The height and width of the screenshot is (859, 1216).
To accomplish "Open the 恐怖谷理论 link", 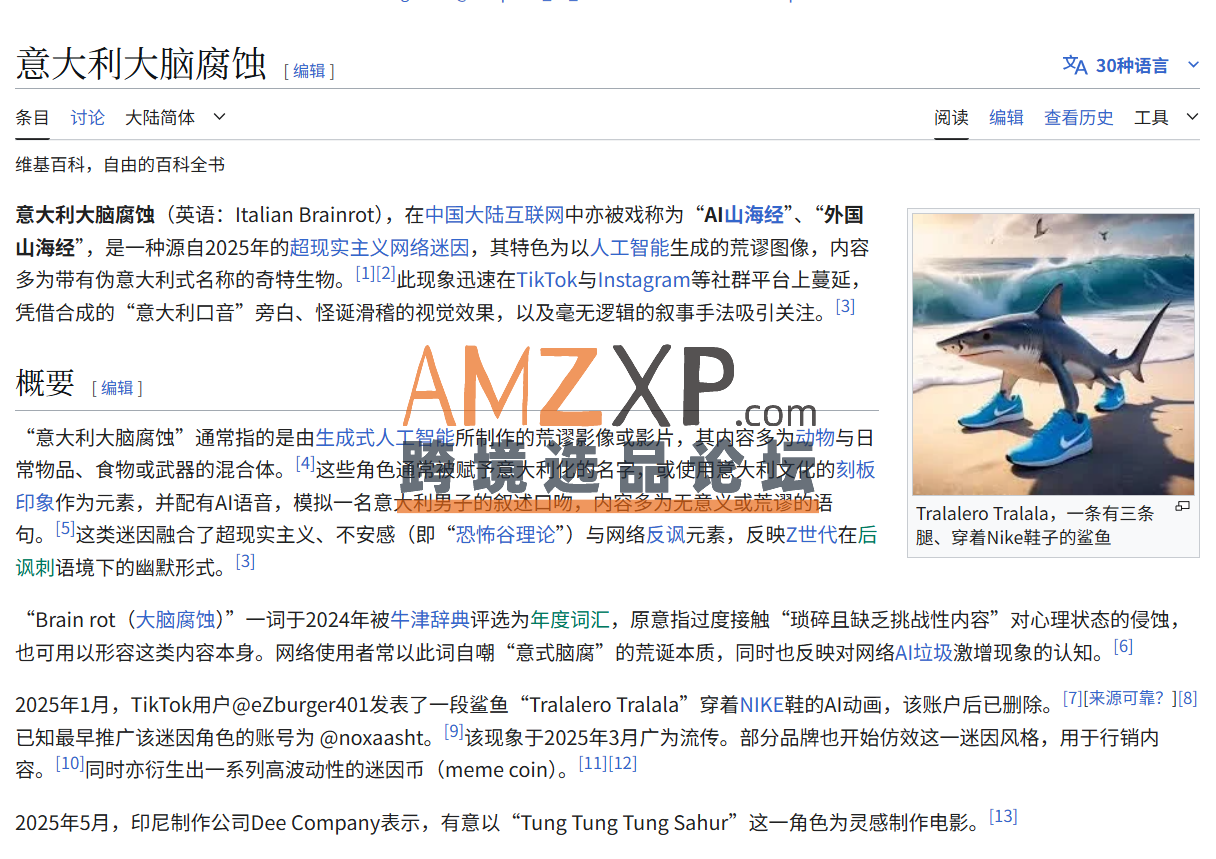I will 505,535.
